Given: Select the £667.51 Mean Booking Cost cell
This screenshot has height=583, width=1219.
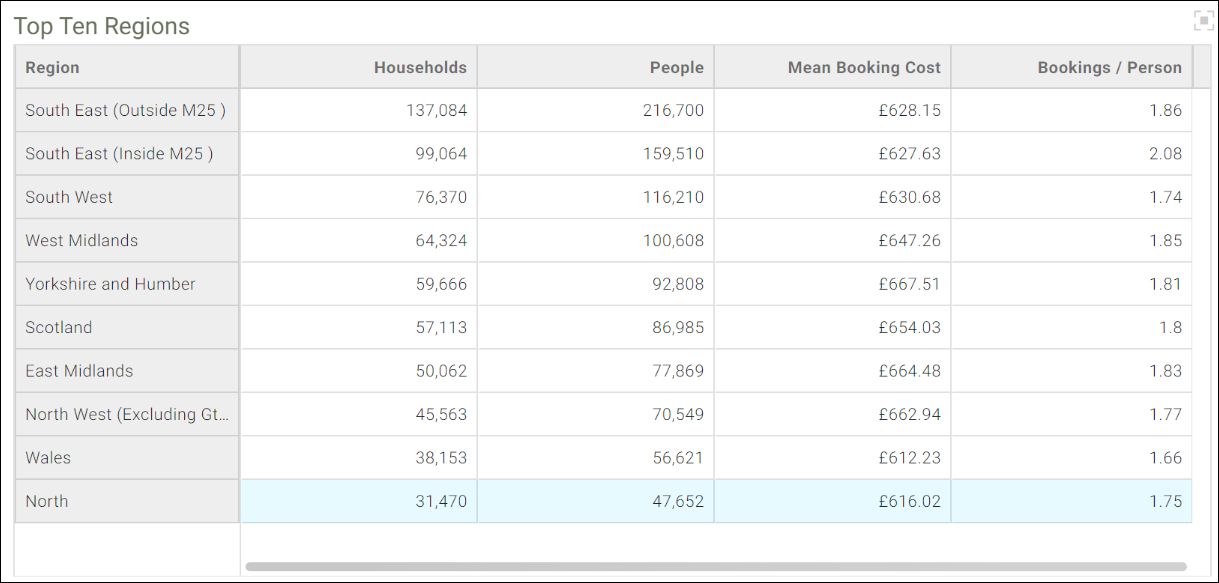Looking at the screenshot, I should coord(833,284).
